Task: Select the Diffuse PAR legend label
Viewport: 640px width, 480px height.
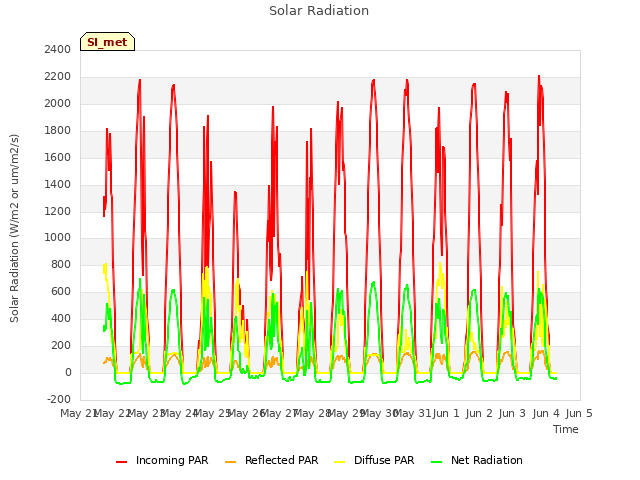Action: (x=384, y=460)
